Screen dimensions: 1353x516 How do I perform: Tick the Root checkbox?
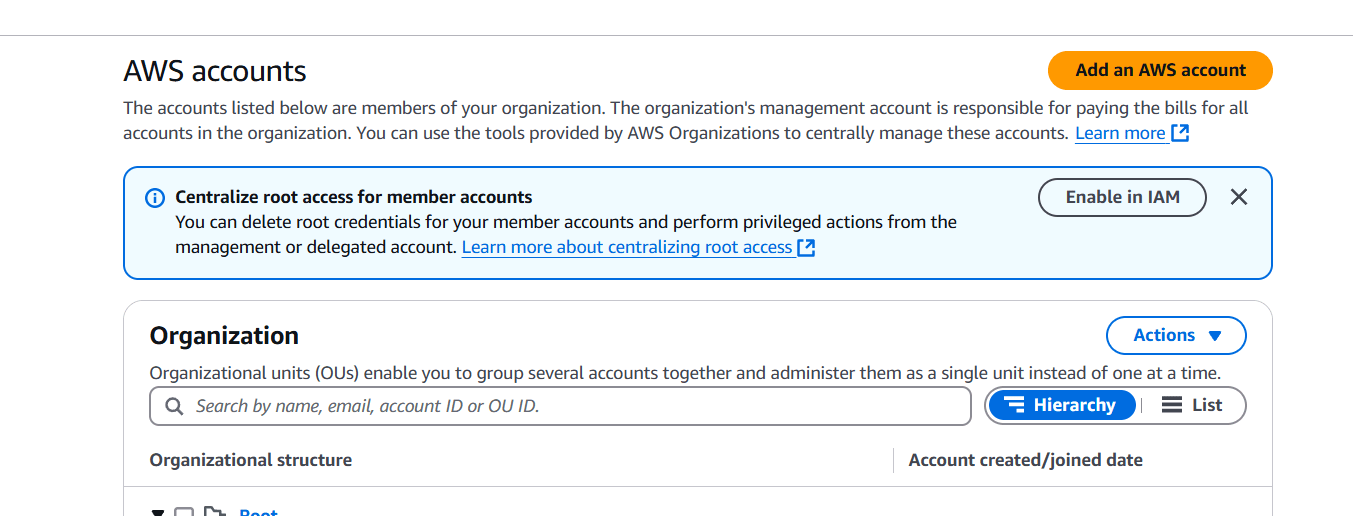pyautogui.click(x=184, y=512)
